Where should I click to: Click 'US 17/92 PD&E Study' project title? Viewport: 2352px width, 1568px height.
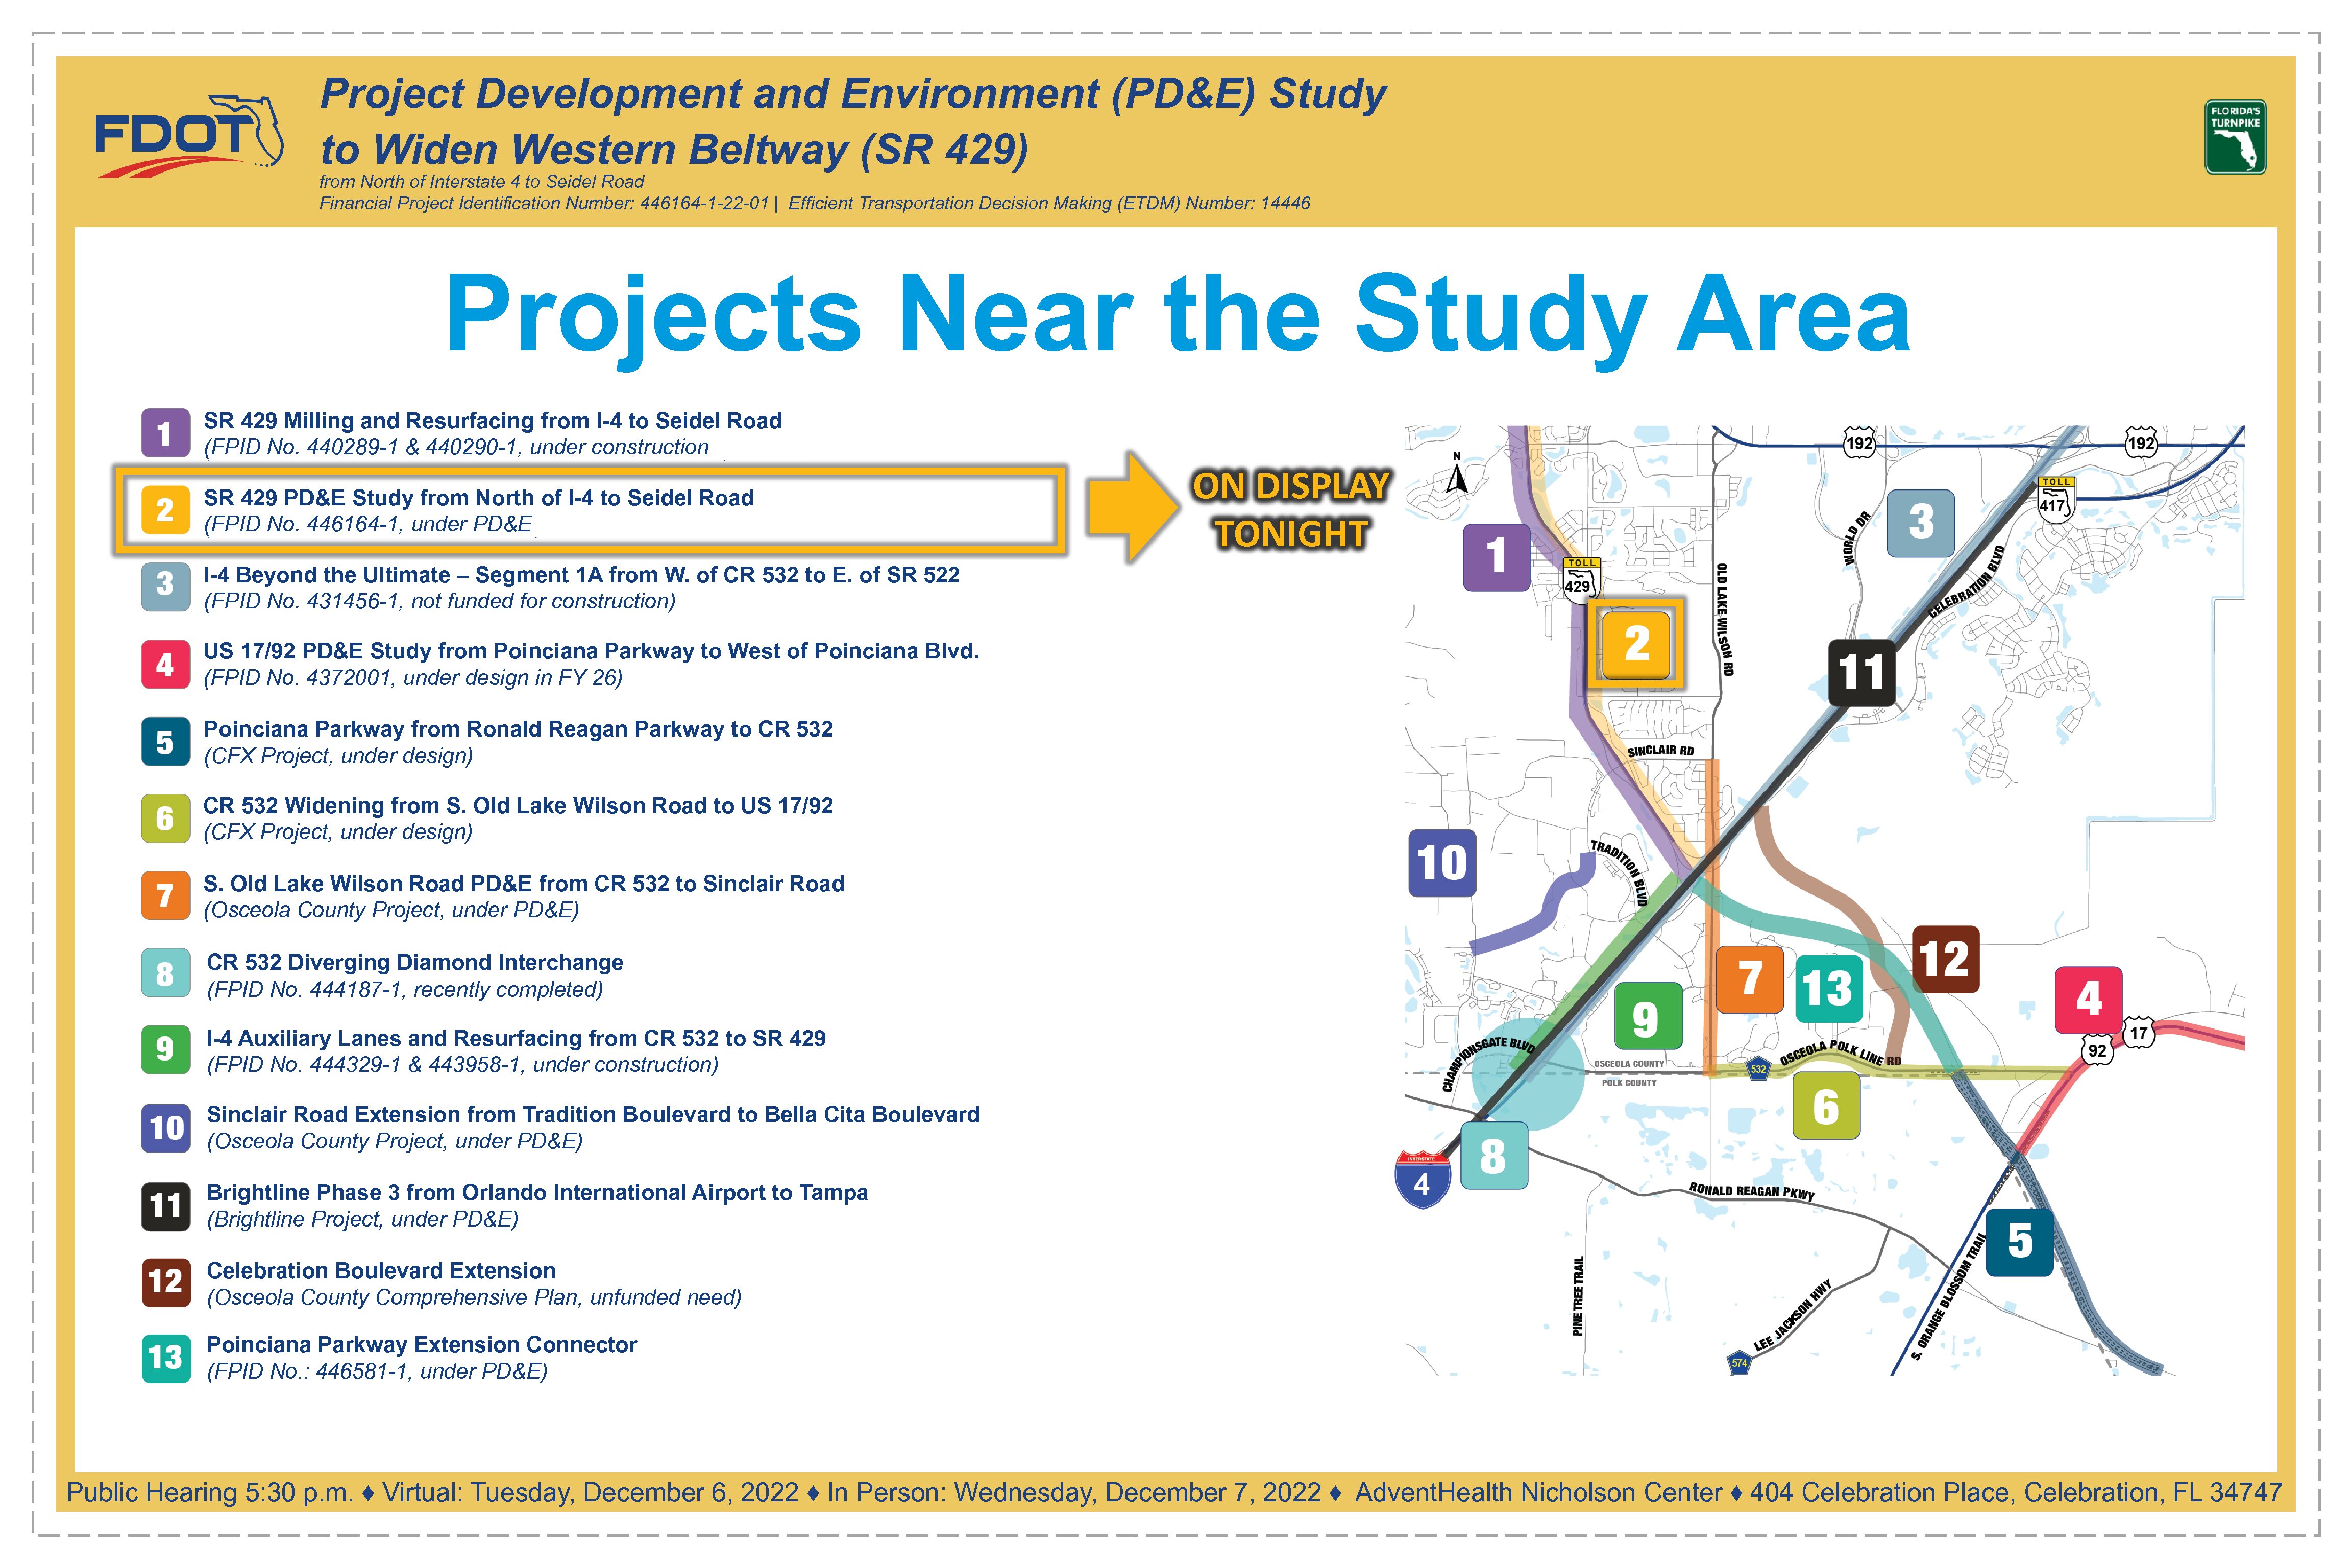(x=590, y=651)
